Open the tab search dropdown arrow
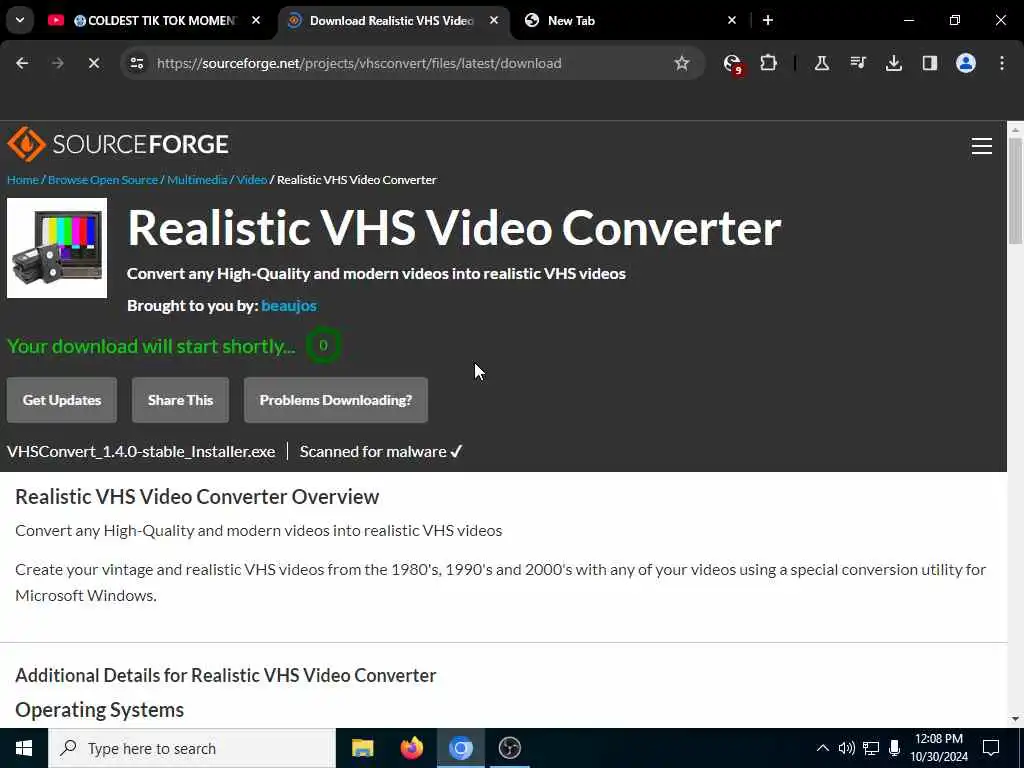 pyautogui.click(x=20, y=20)
